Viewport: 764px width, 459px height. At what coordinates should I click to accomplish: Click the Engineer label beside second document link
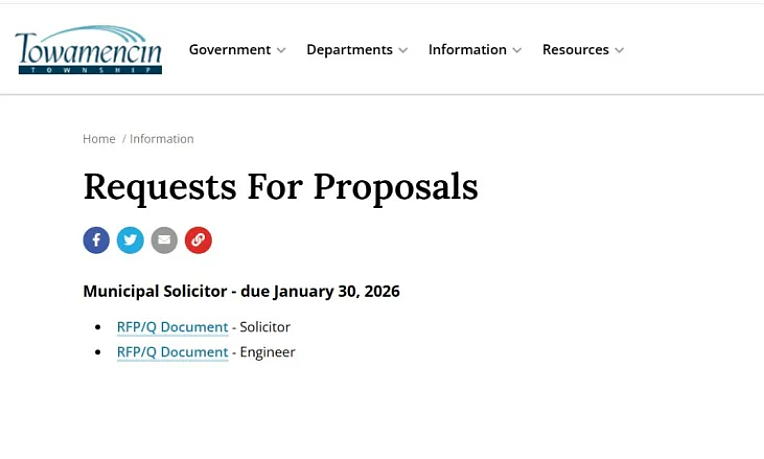pyautogui.click(x=267, y=352)
